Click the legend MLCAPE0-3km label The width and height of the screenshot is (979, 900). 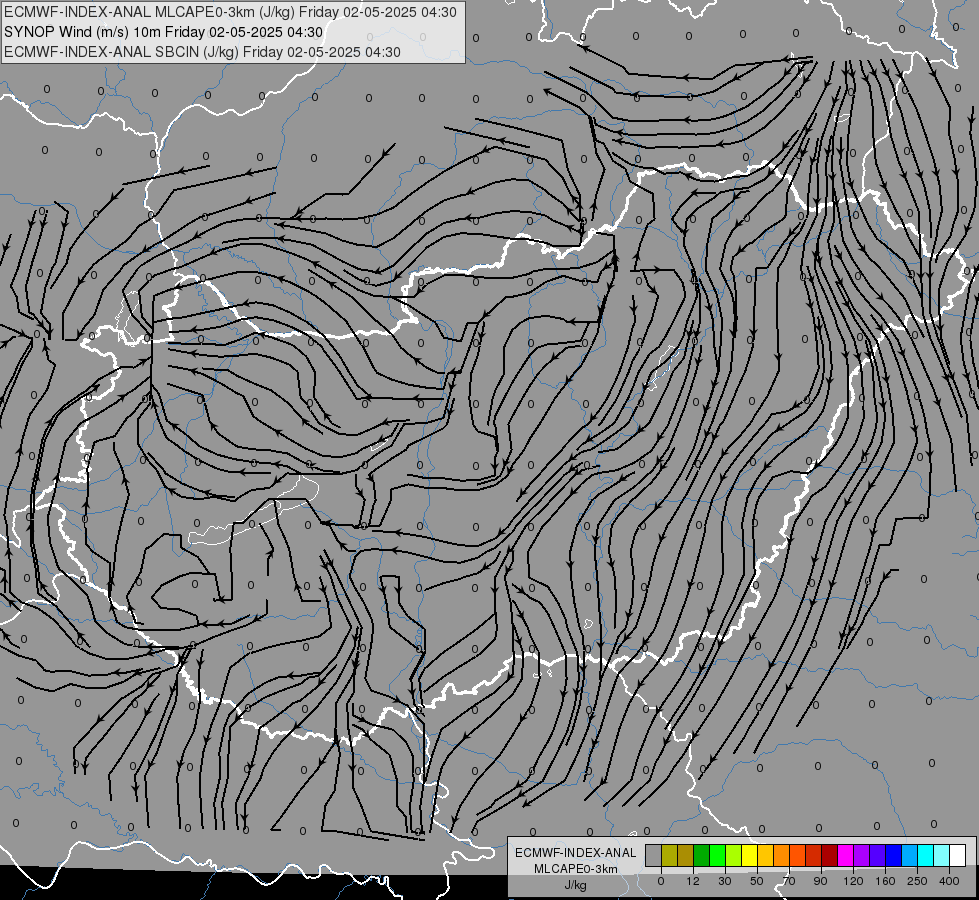tap(575, 869)
